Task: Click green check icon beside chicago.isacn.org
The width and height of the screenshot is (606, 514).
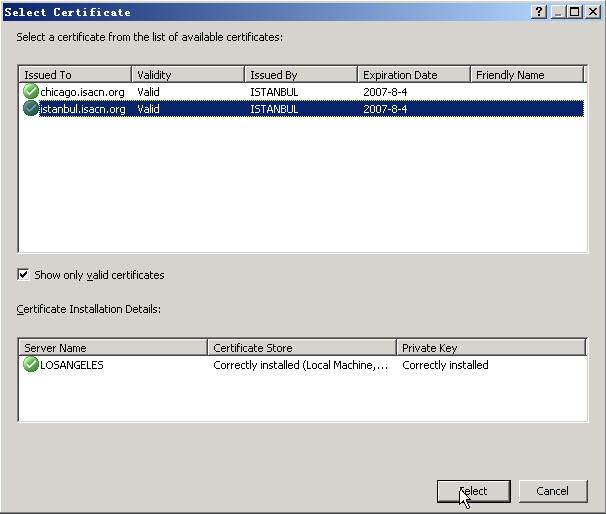Action: tap(30, 92)
